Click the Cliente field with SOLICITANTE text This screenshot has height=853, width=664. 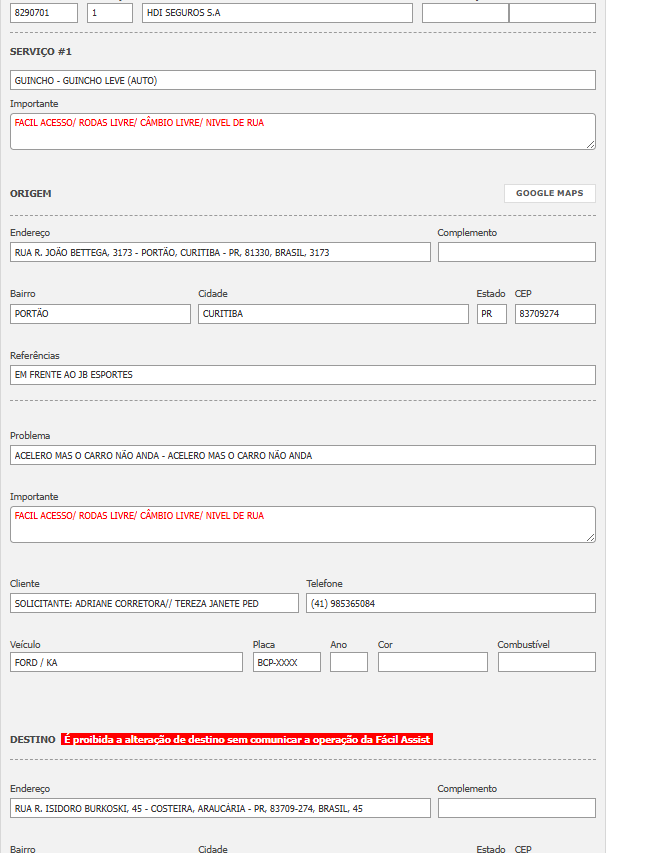pyautogui.click(x=154, y=603)
